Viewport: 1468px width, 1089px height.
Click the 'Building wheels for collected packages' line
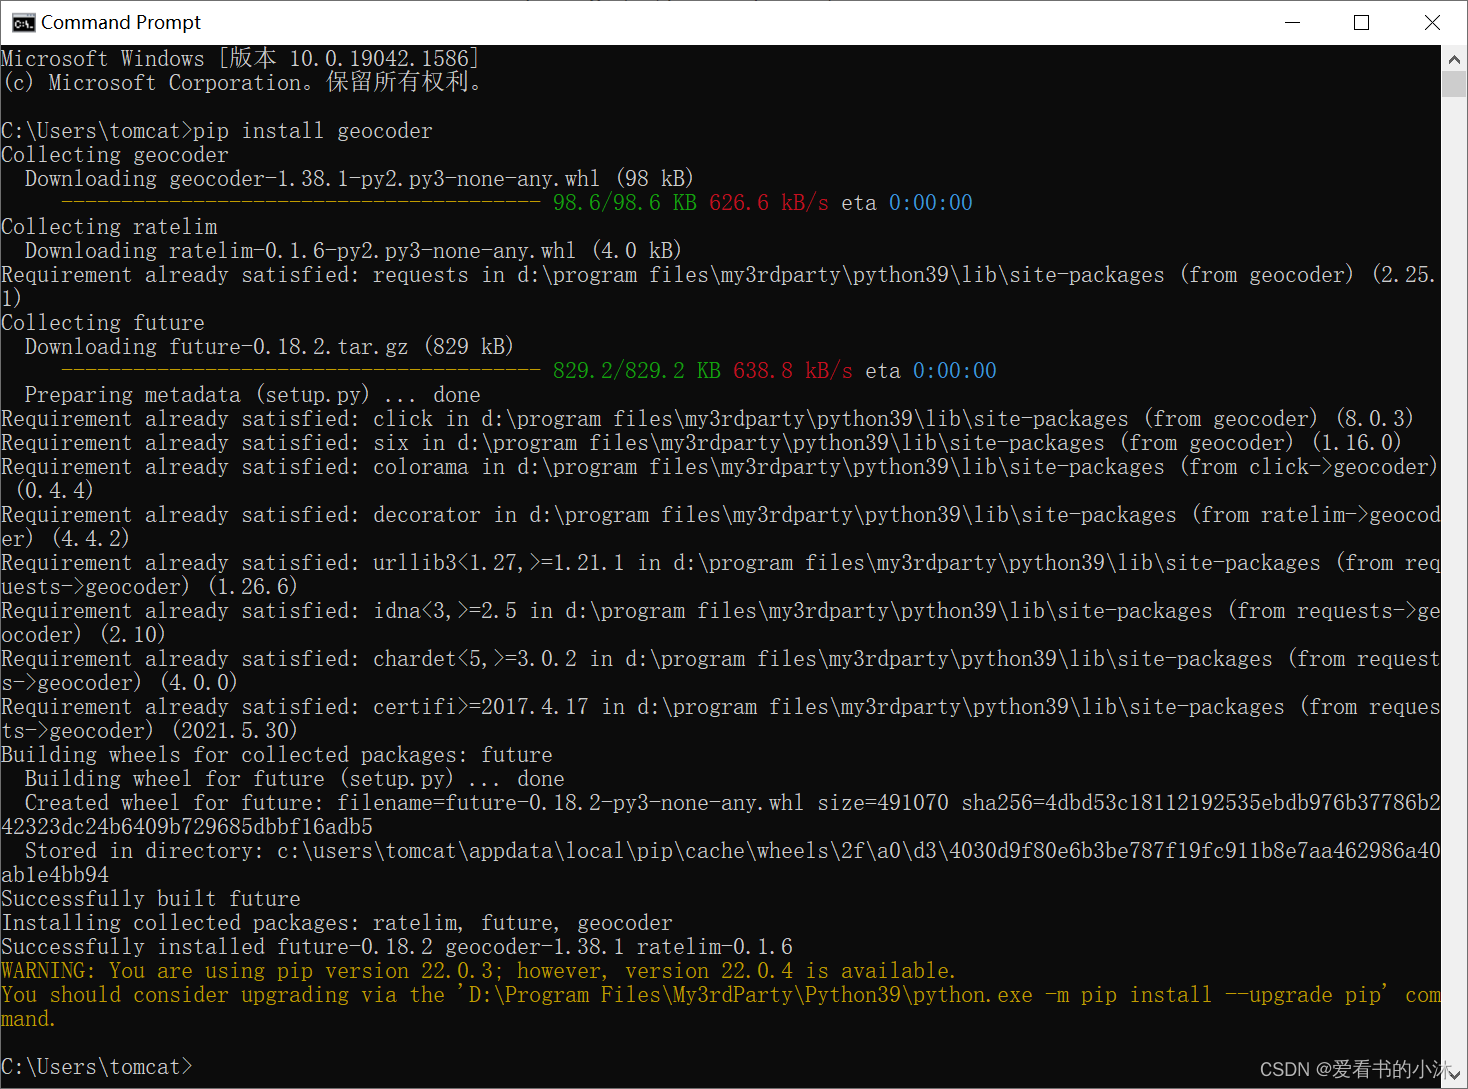(x=277, y=755)
